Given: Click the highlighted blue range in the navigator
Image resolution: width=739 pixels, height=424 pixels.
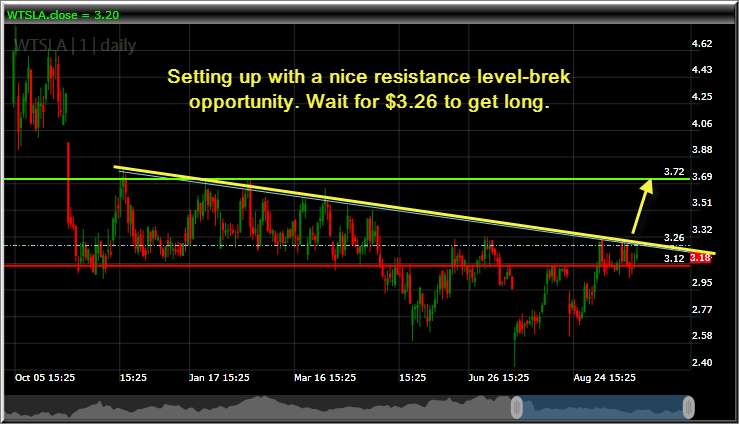Looking at the screenshot, I should [x=603, y=407].
